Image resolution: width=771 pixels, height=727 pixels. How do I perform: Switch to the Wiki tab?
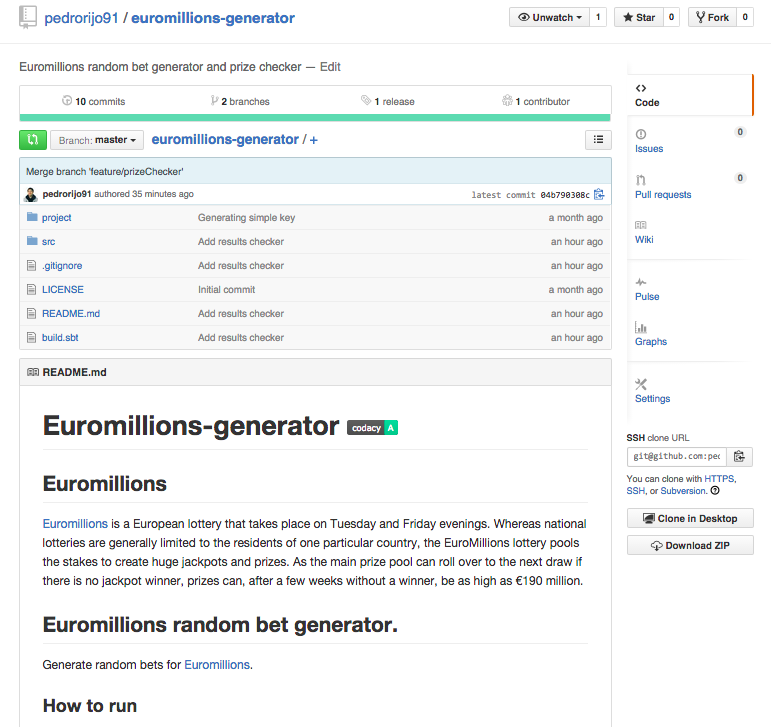click(644, 233)
